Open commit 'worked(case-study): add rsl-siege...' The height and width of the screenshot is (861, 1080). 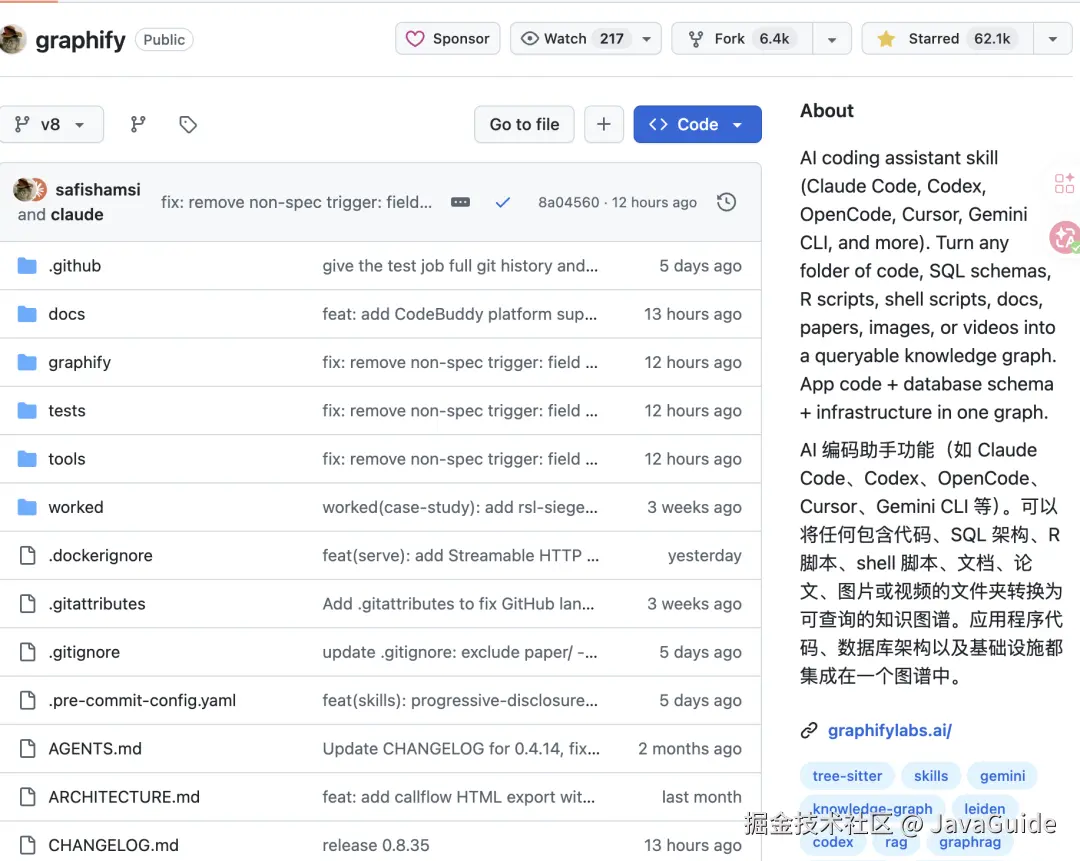460,507
